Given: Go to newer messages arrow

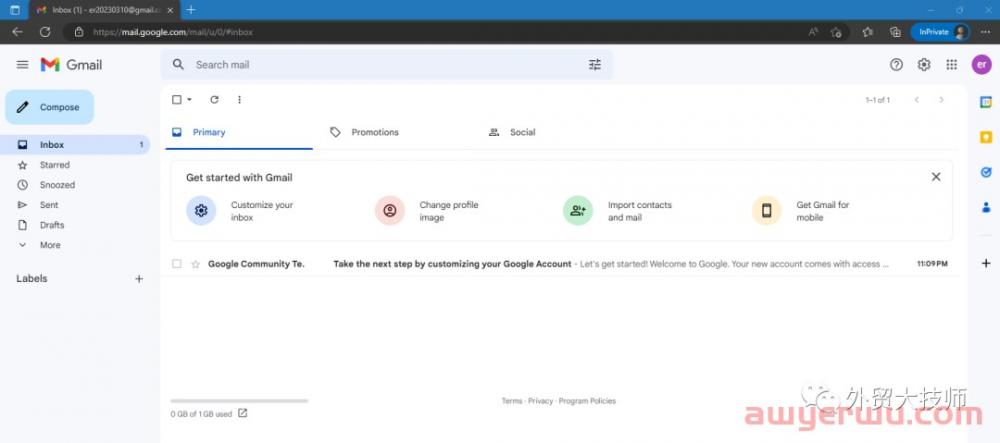Looking at the screenshot, I should (x=916, y=100).
